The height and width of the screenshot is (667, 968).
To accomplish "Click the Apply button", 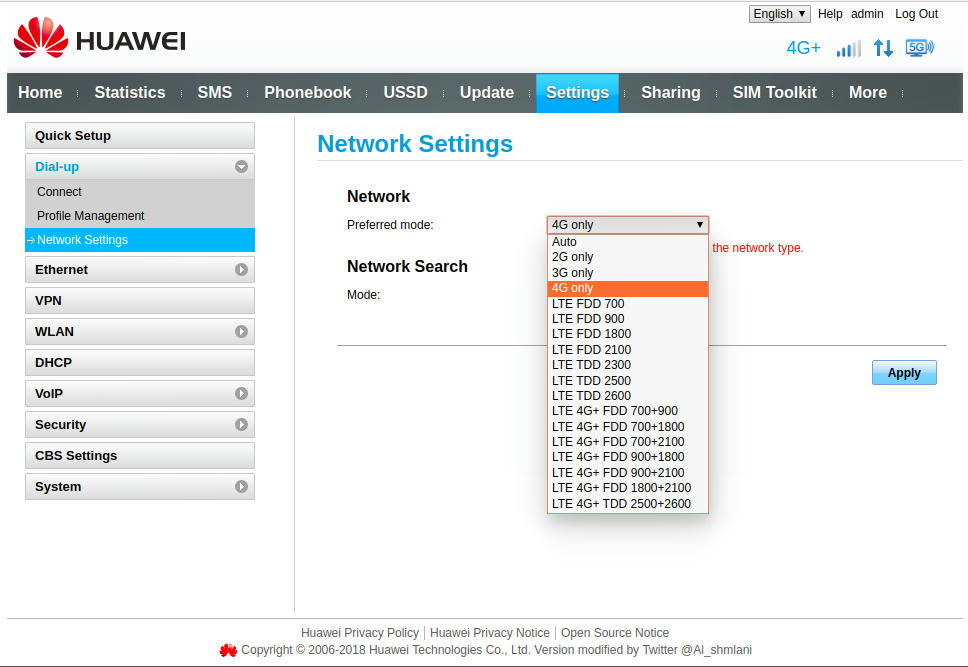I will click(x=904, y=373).
